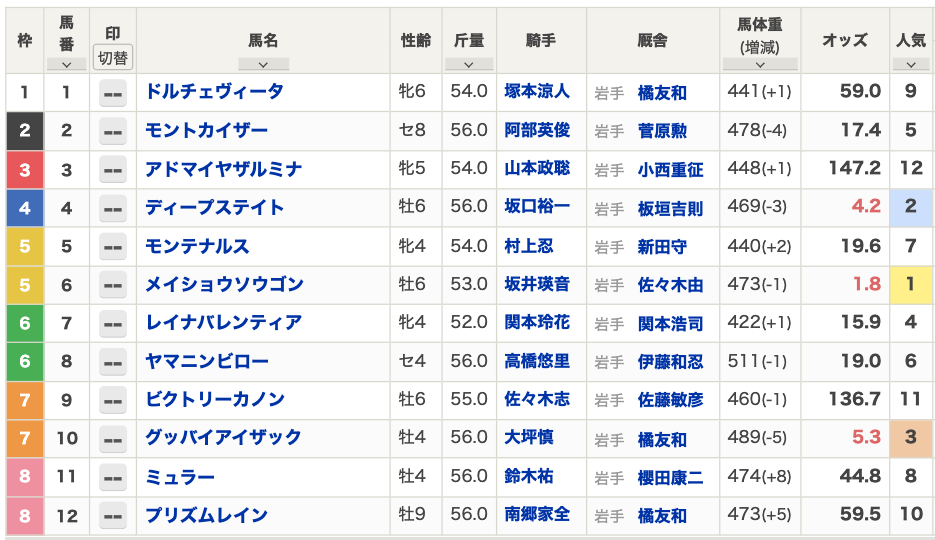Toggle mark selector for ディープステイト row
This screenshot has width=935, height=540.
tap(113, 209)
